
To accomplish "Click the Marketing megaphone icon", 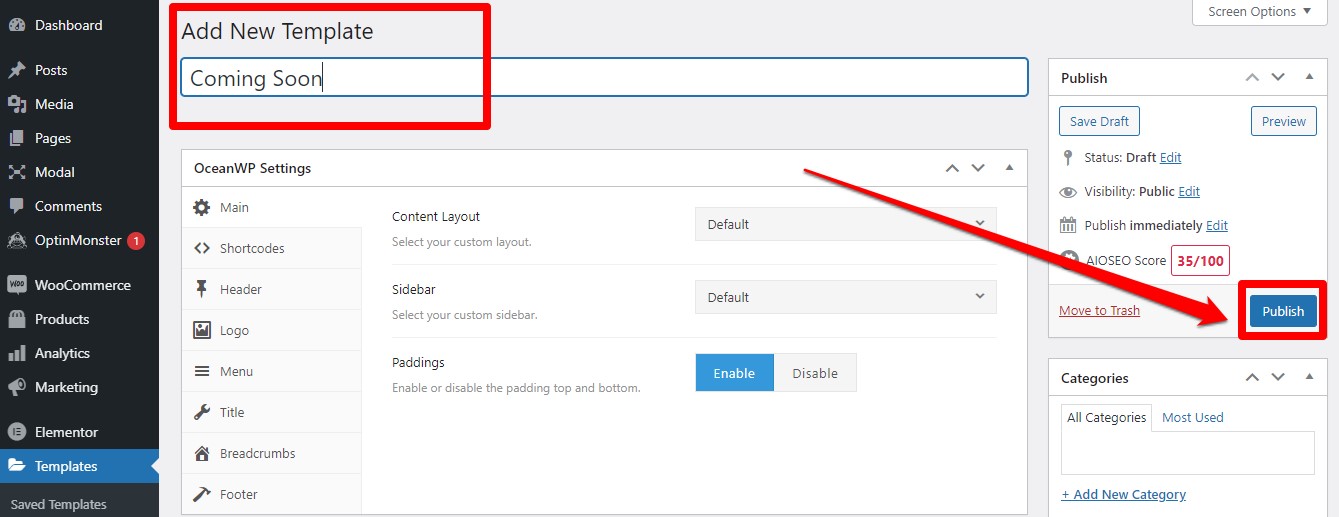I will coord(16,387).
